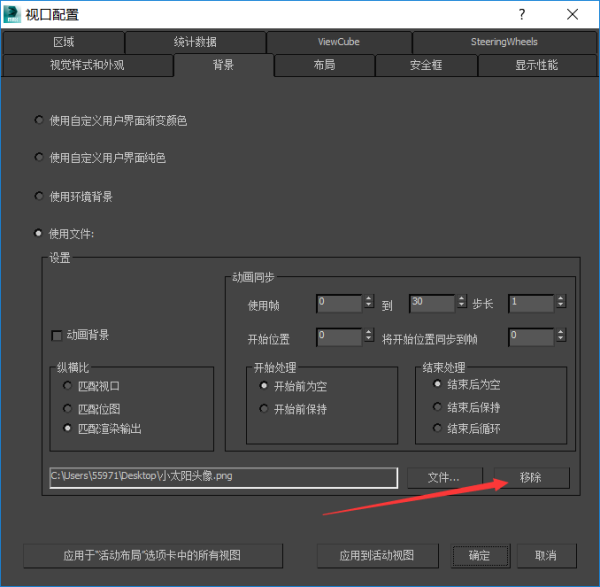Image resolution: width=600 pixels, height=587 pixels.
Task: Select 结束后为空 radio button
Action: click(437, 384)
